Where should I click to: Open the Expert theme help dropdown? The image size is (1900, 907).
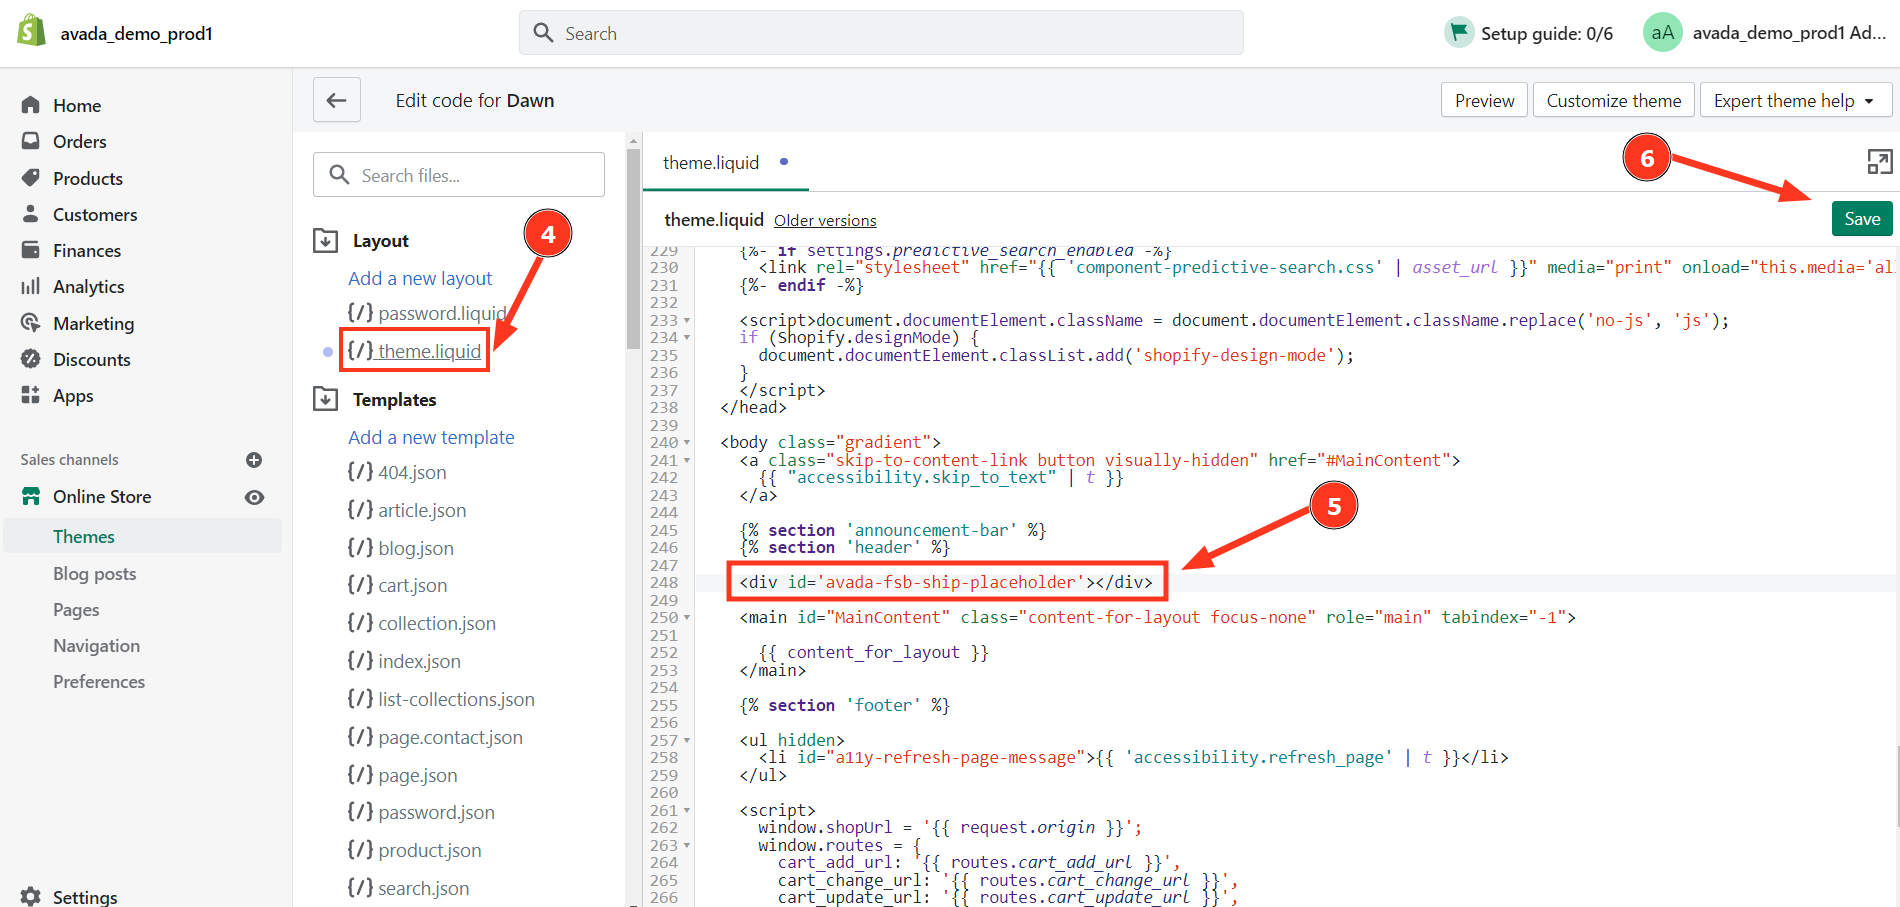click(1796, 100)
